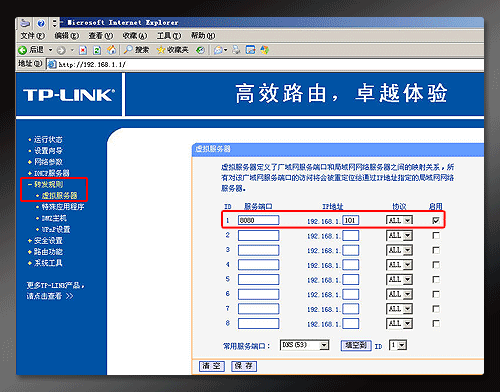This screenshot has height=392, width=500.
Task: Open the ID number dropdown next to 填空到
Action: [x=398, y=345]
